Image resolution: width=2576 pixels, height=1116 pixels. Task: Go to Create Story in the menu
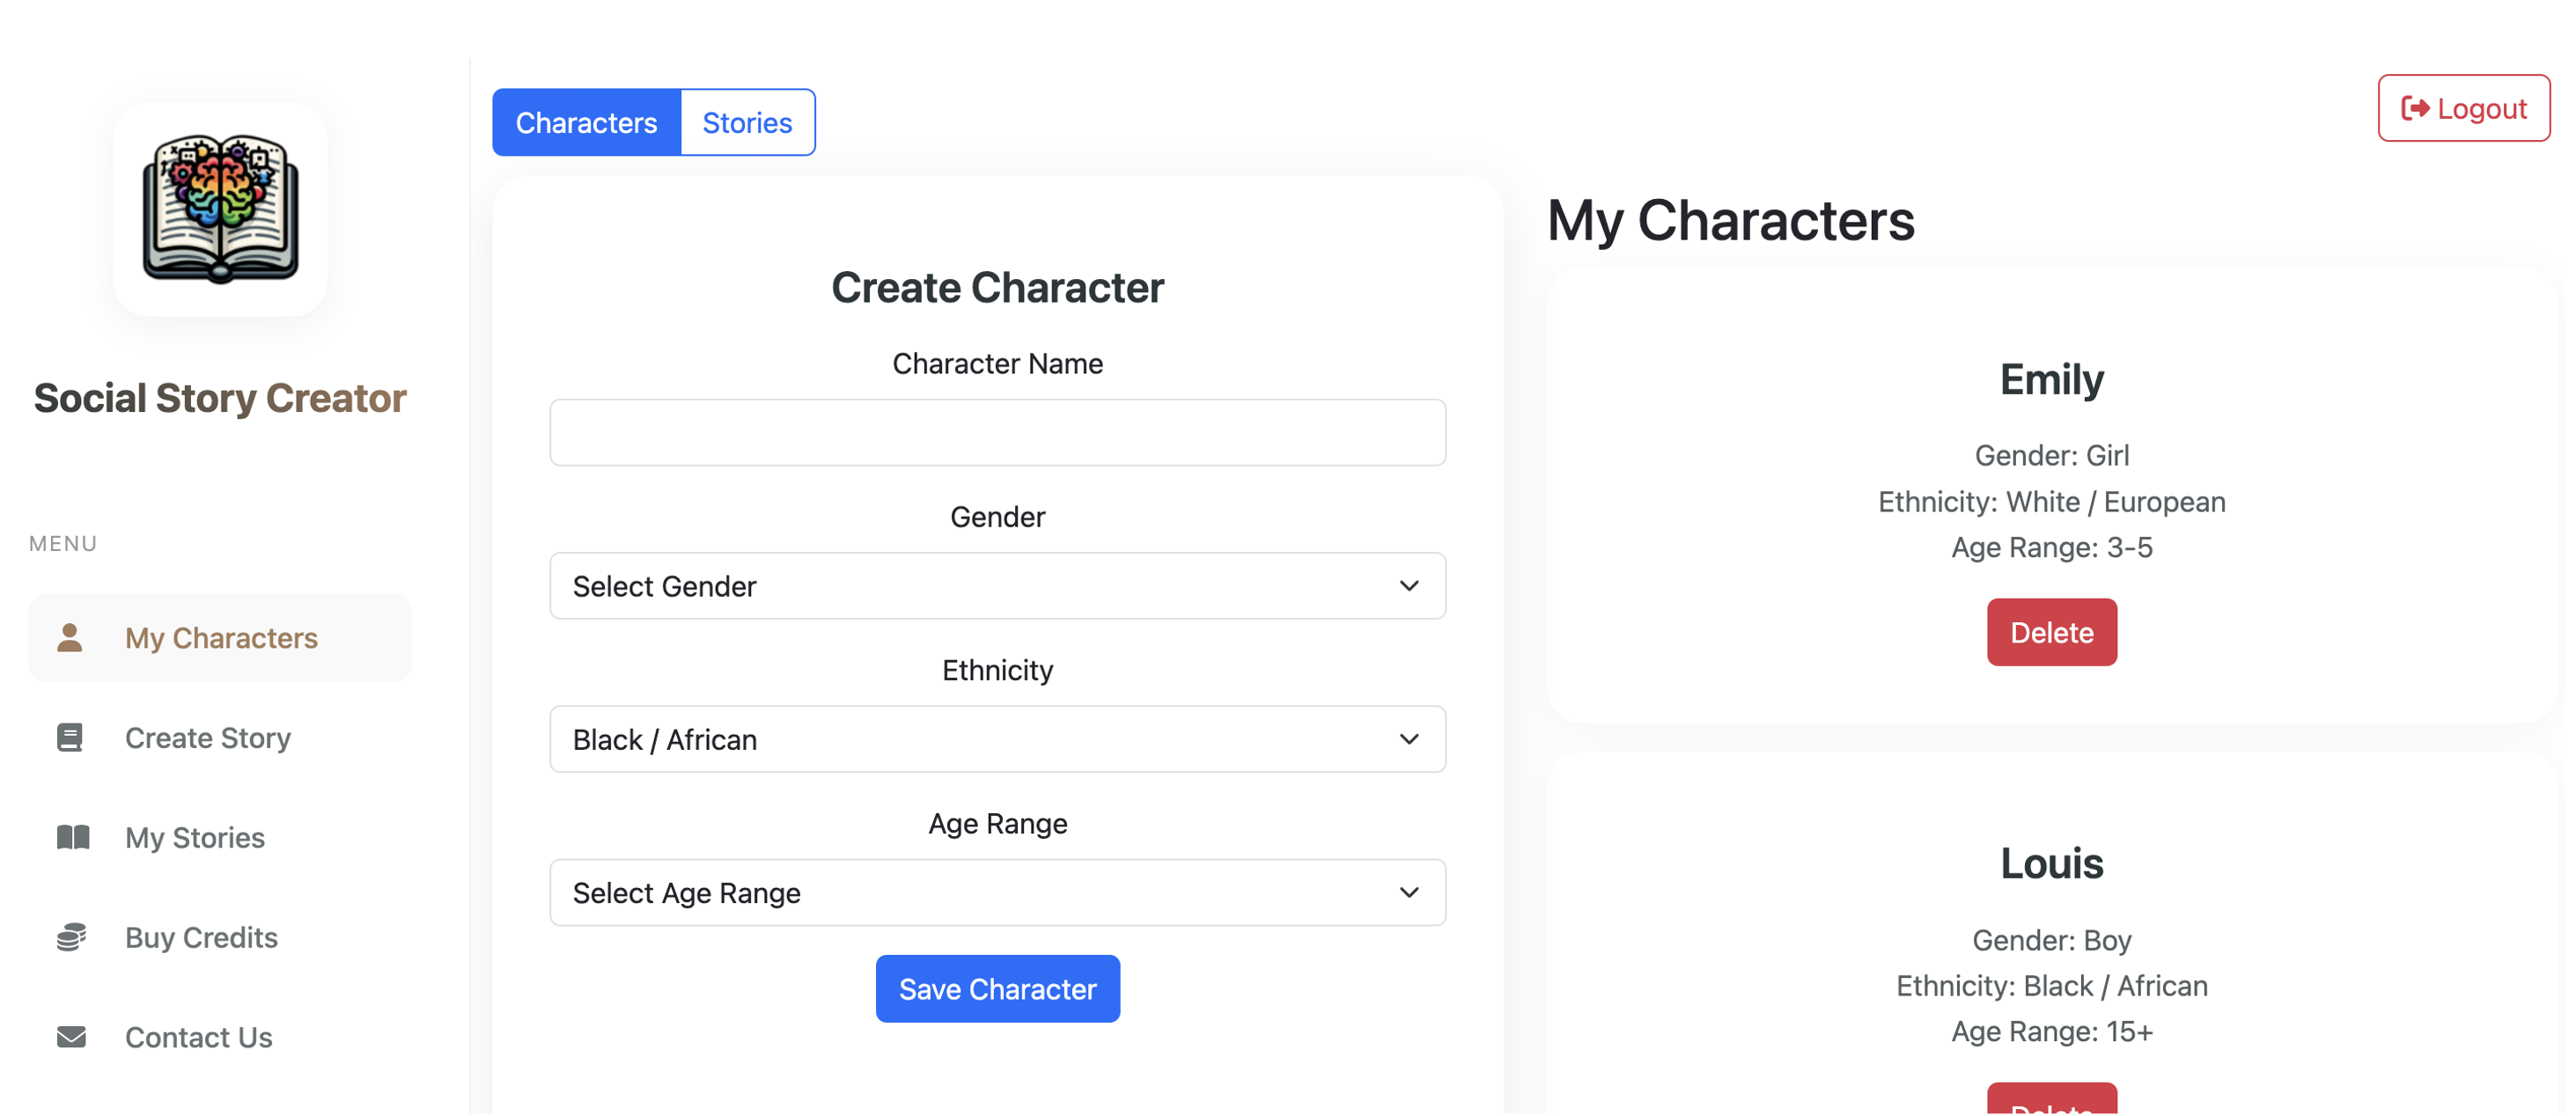208,738
